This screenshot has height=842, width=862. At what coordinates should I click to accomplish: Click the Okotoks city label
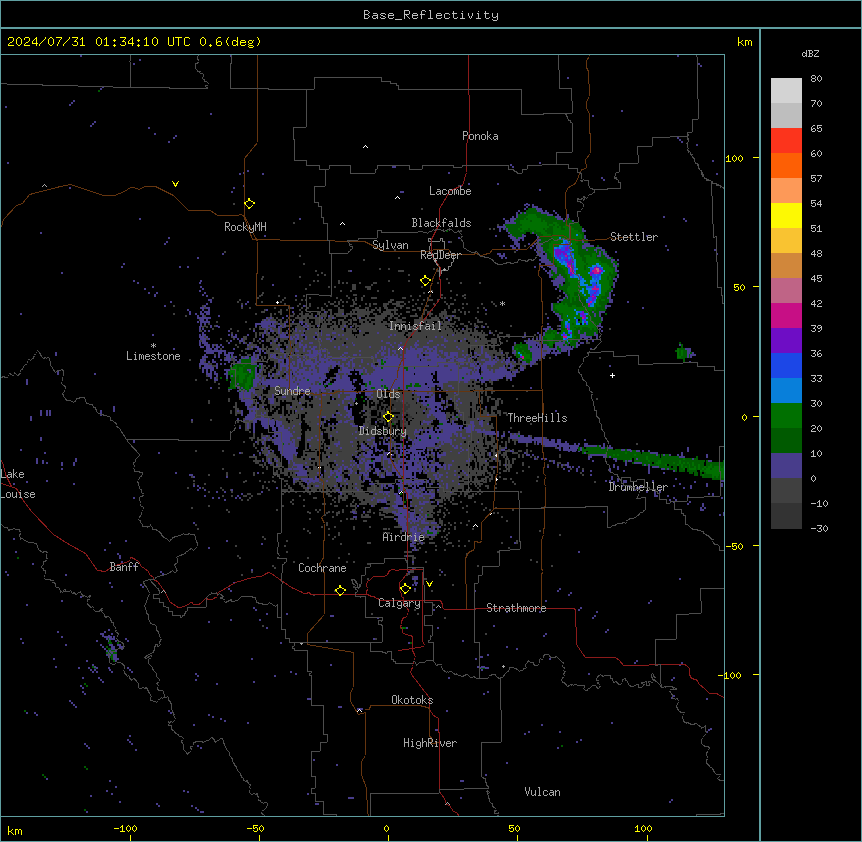tap(412, 700)
